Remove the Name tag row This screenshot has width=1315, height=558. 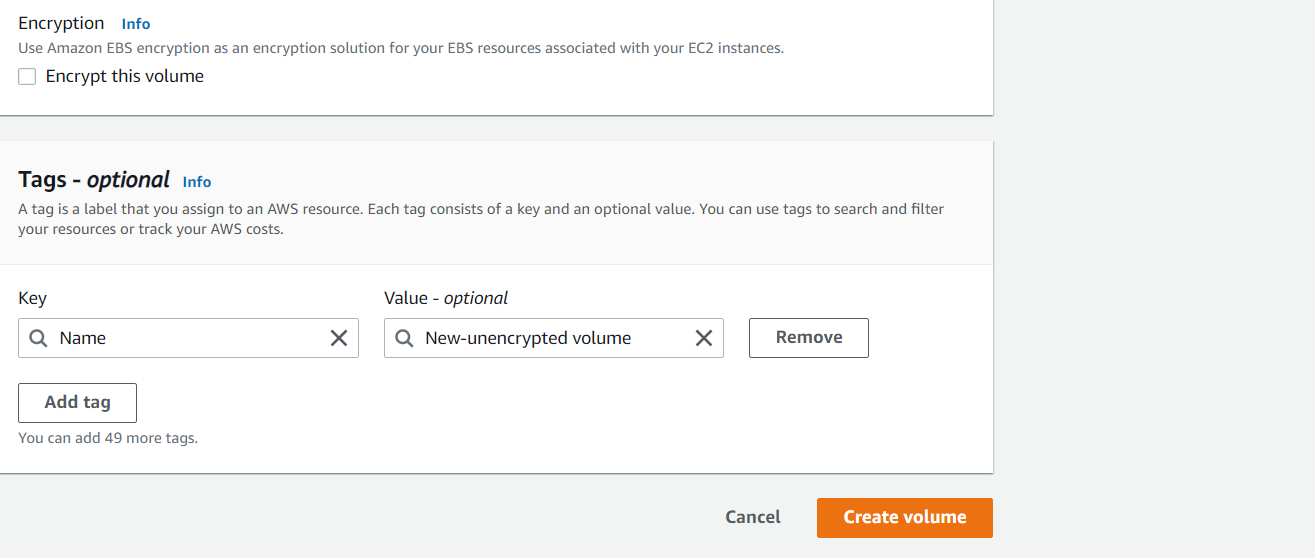(809, 338)
